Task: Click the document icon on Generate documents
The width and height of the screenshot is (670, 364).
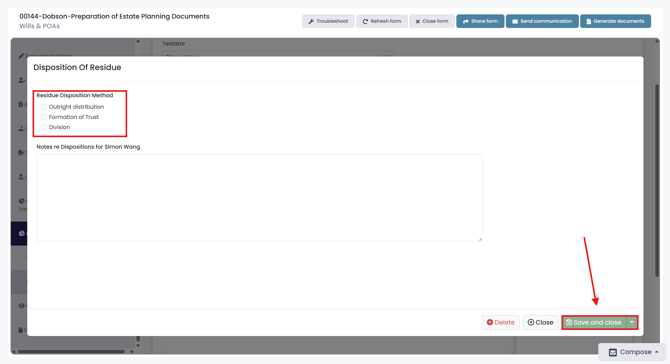Action: point(589,21)
